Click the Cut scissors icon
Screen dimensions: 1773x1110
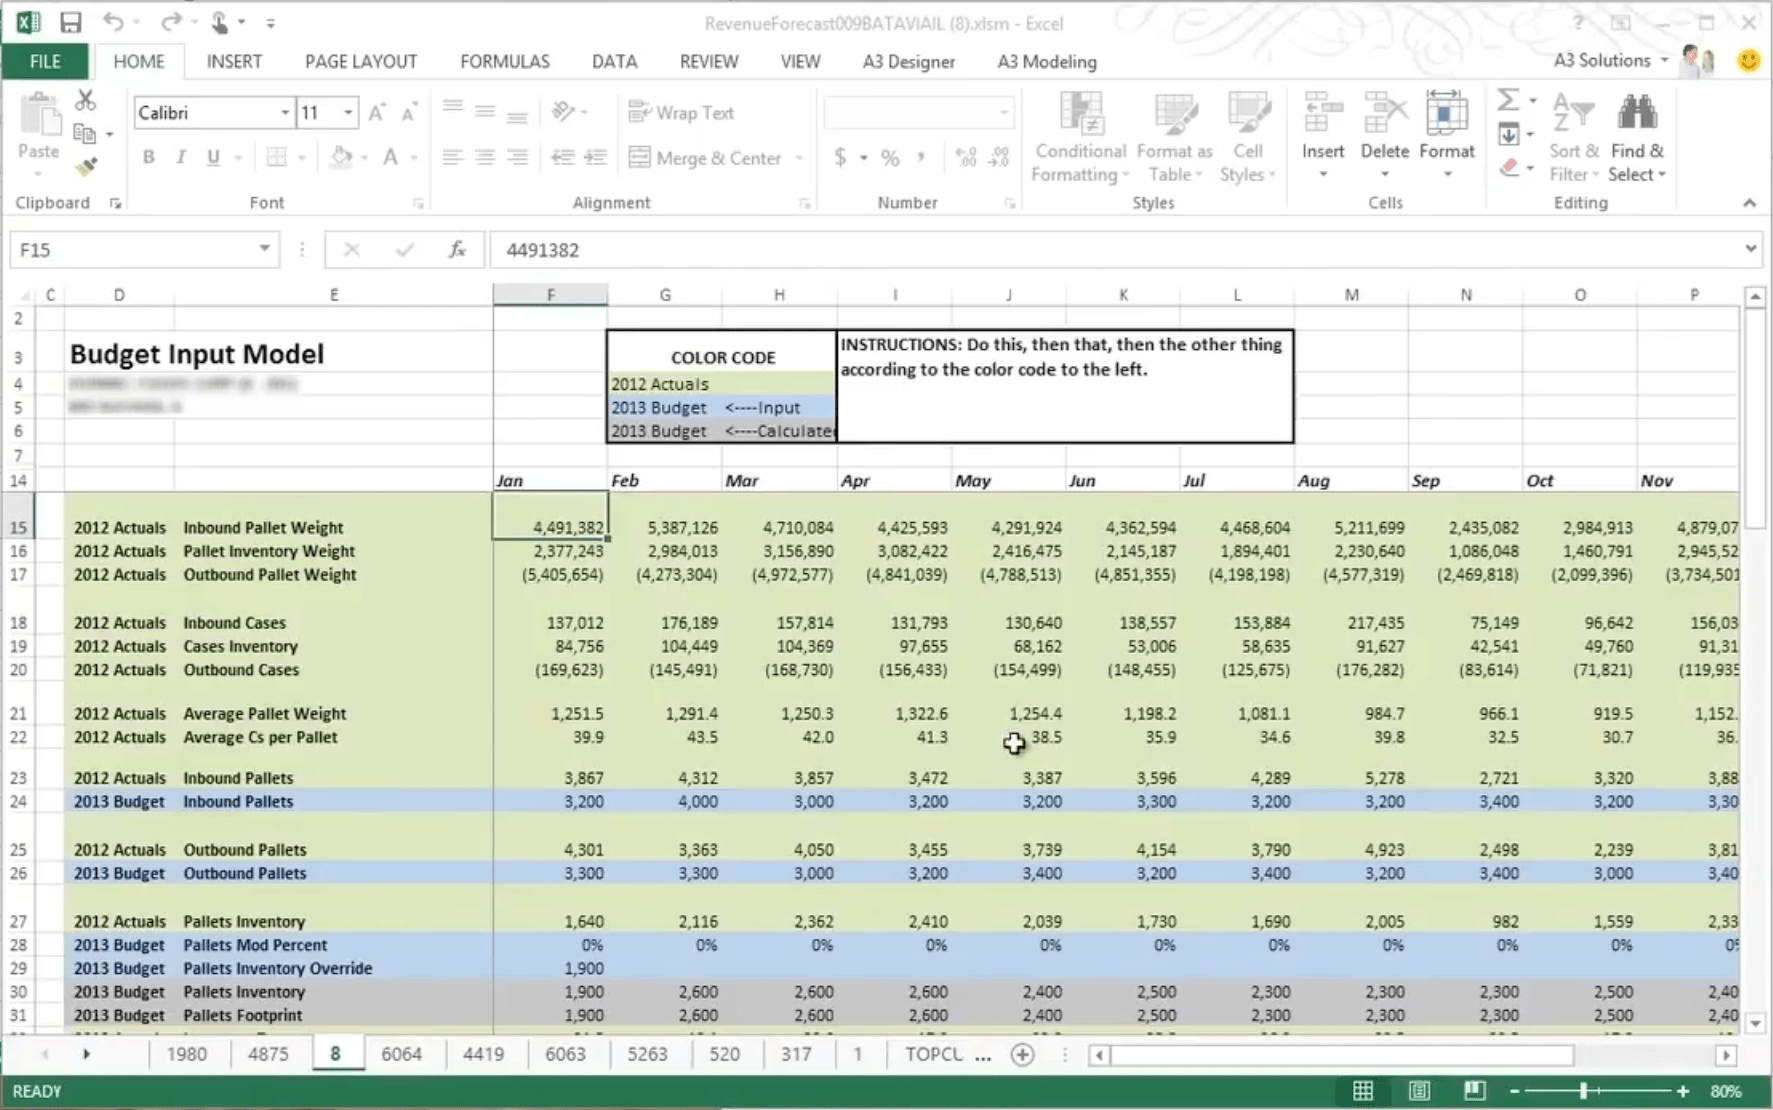(x=86, y=100)
